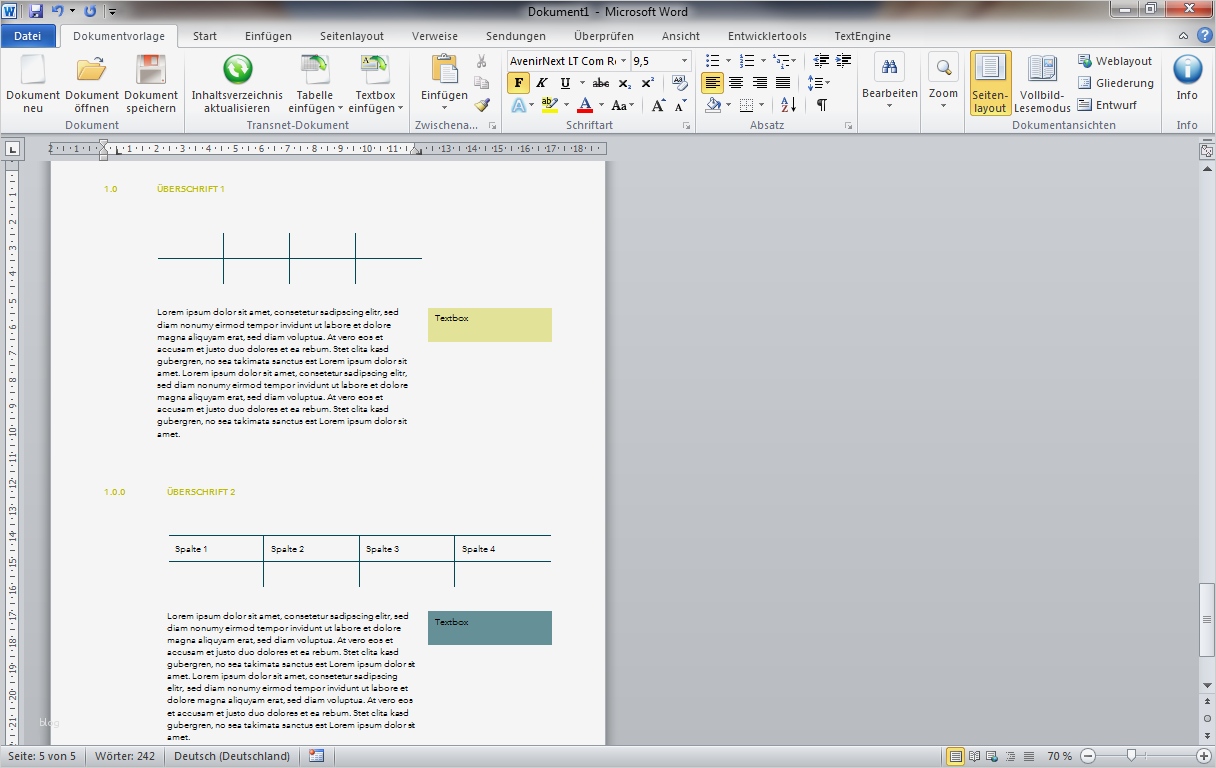Click the Deutsch (Deutschland) language indicator
The width and height of the screenshot is (1216, 768).
232,756
